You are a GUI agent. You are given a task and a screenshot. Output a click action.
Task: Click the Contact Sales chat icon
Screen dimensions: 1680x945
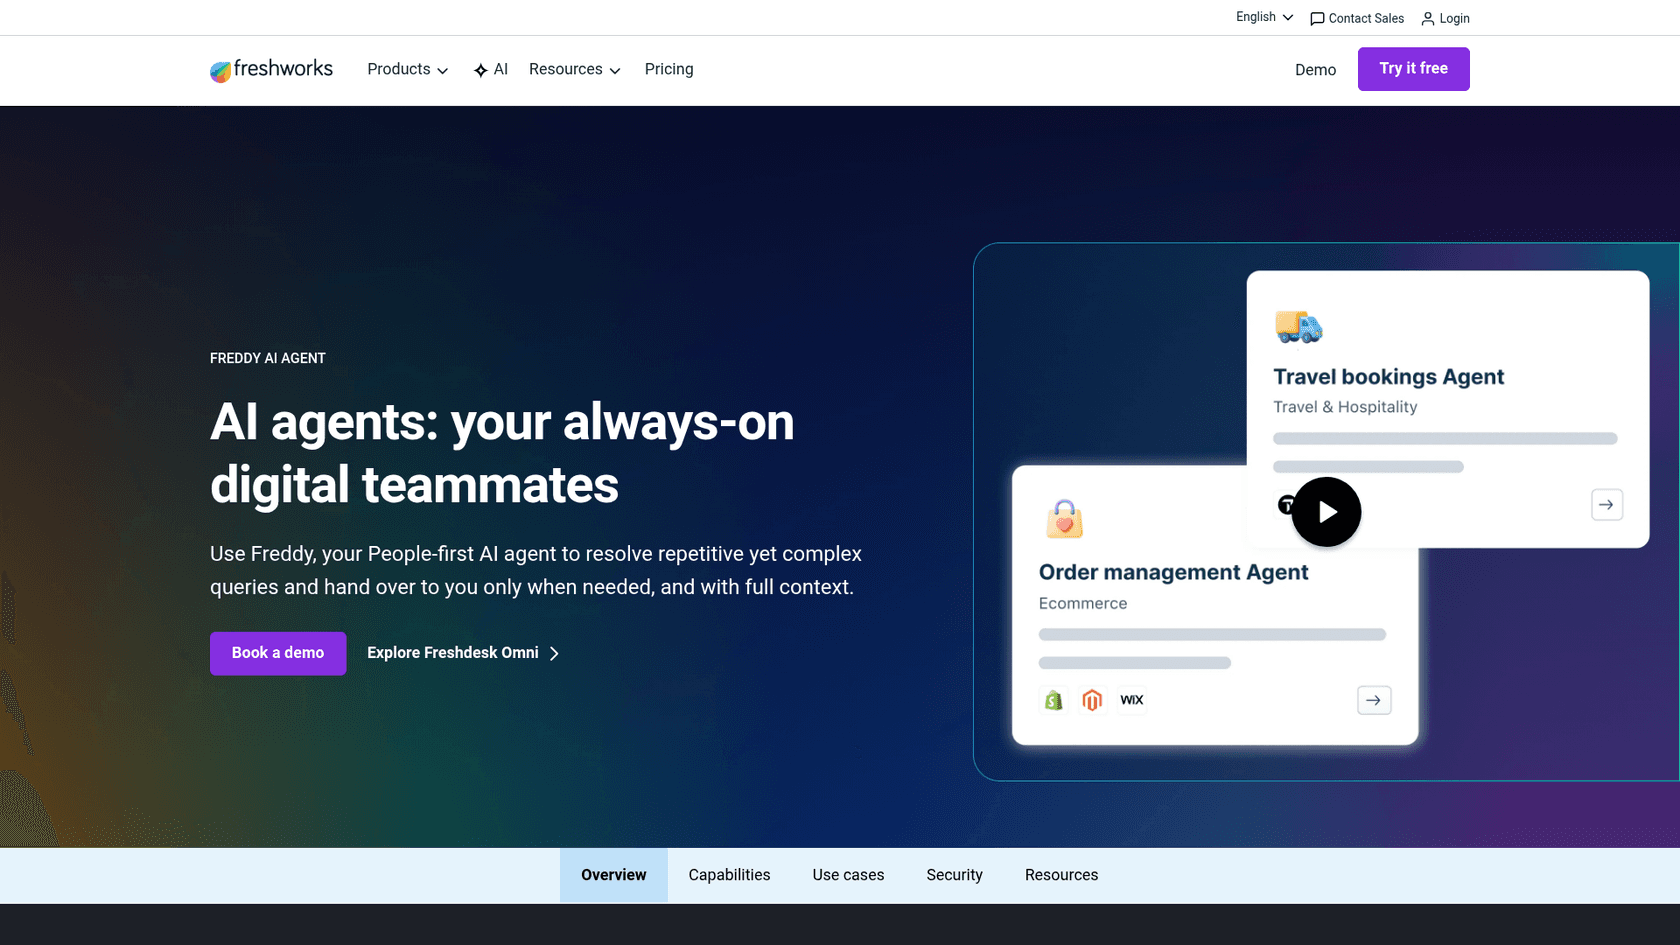click(1317, 19)
